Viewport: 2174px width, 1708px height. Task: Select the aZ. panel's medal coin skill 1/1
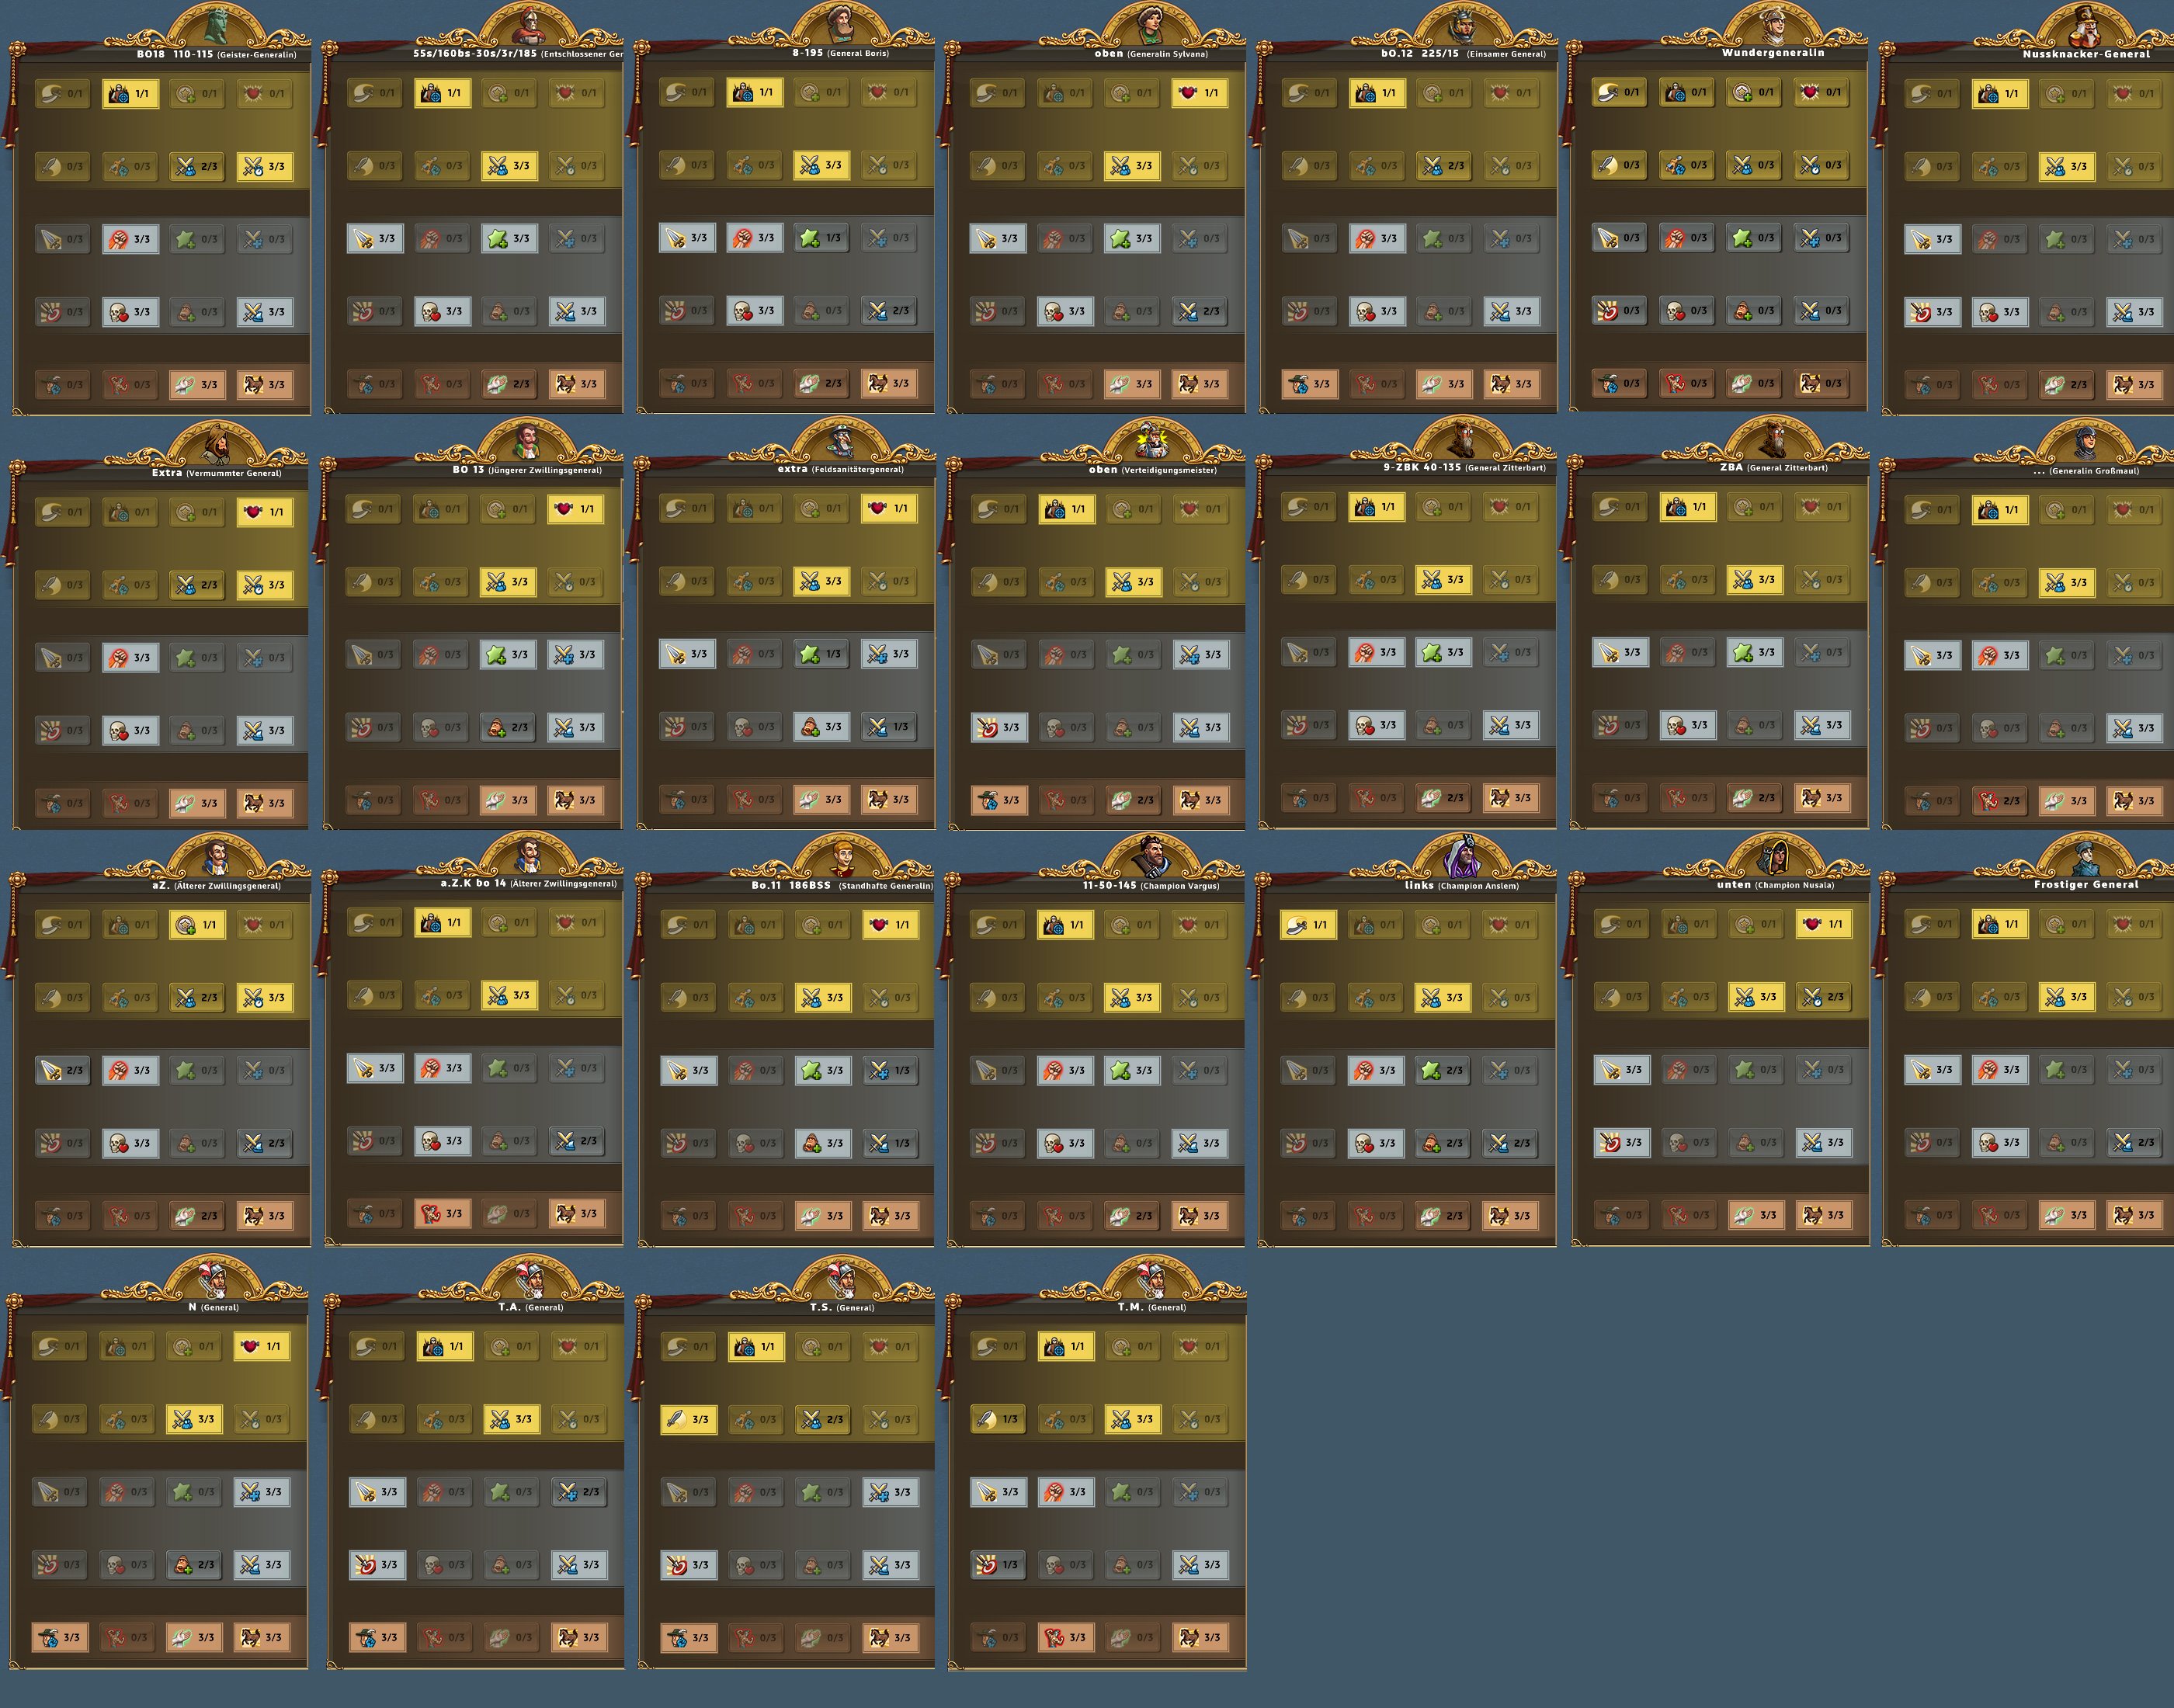tap(197, 925)
